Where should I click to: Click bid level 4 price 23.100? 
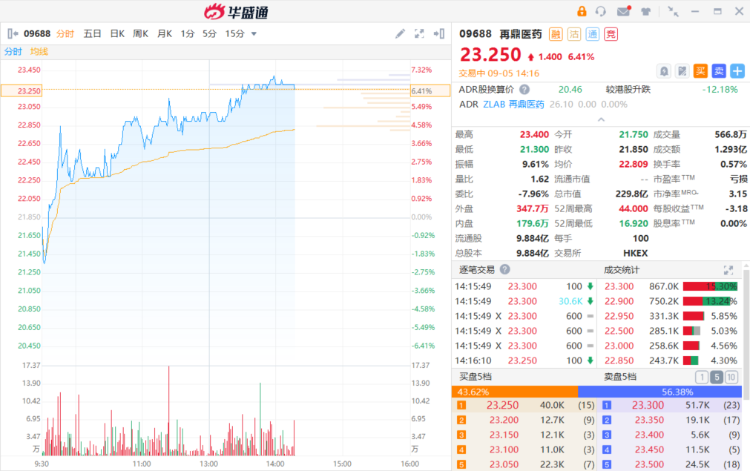click(504, 449)
